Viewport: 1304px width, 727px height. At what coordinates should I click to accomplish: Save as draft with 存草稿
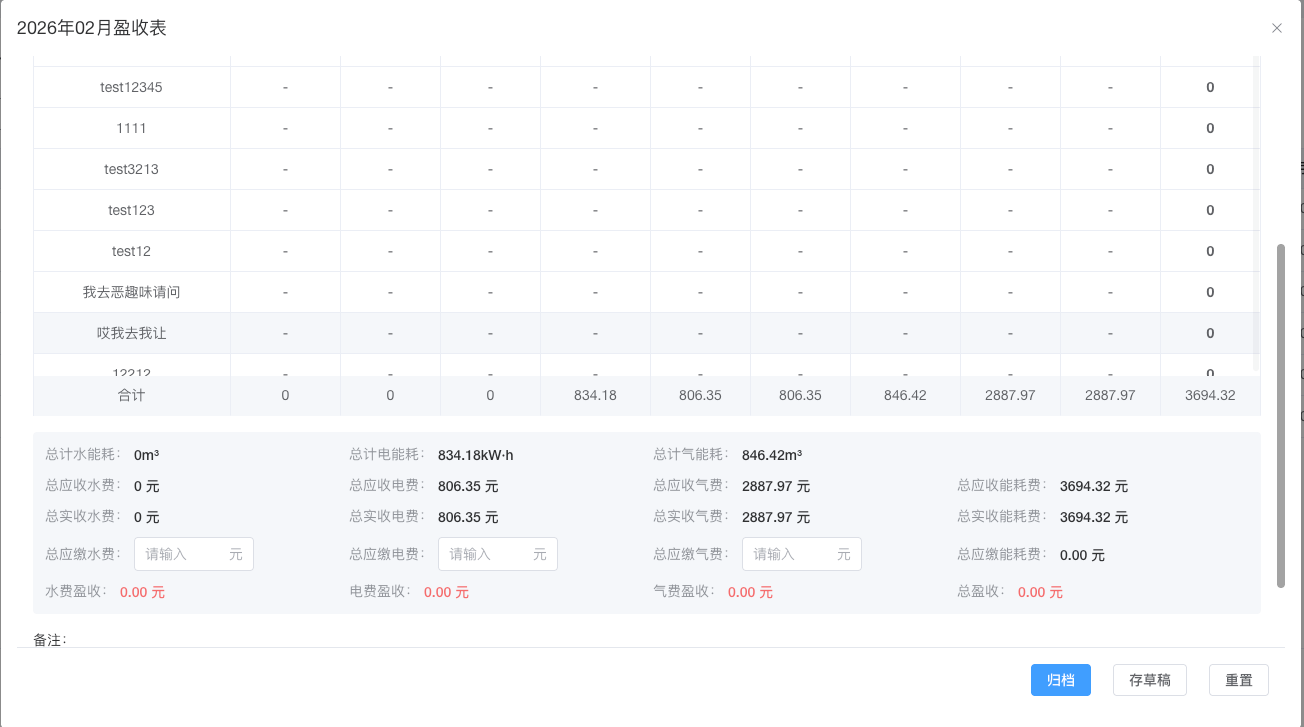click(x=1150, y=680)
